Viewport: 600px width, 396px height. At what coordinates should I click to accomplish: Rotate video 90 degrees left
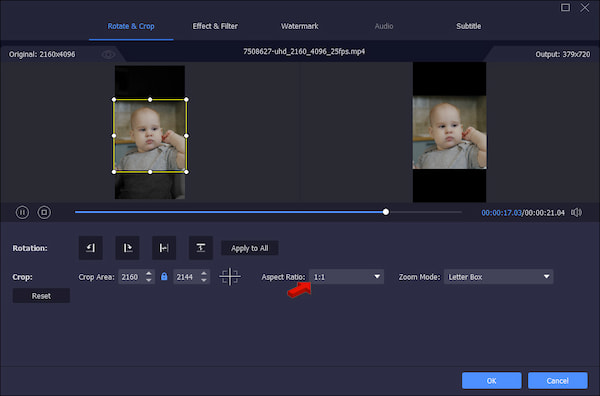[x=91, y=248]
